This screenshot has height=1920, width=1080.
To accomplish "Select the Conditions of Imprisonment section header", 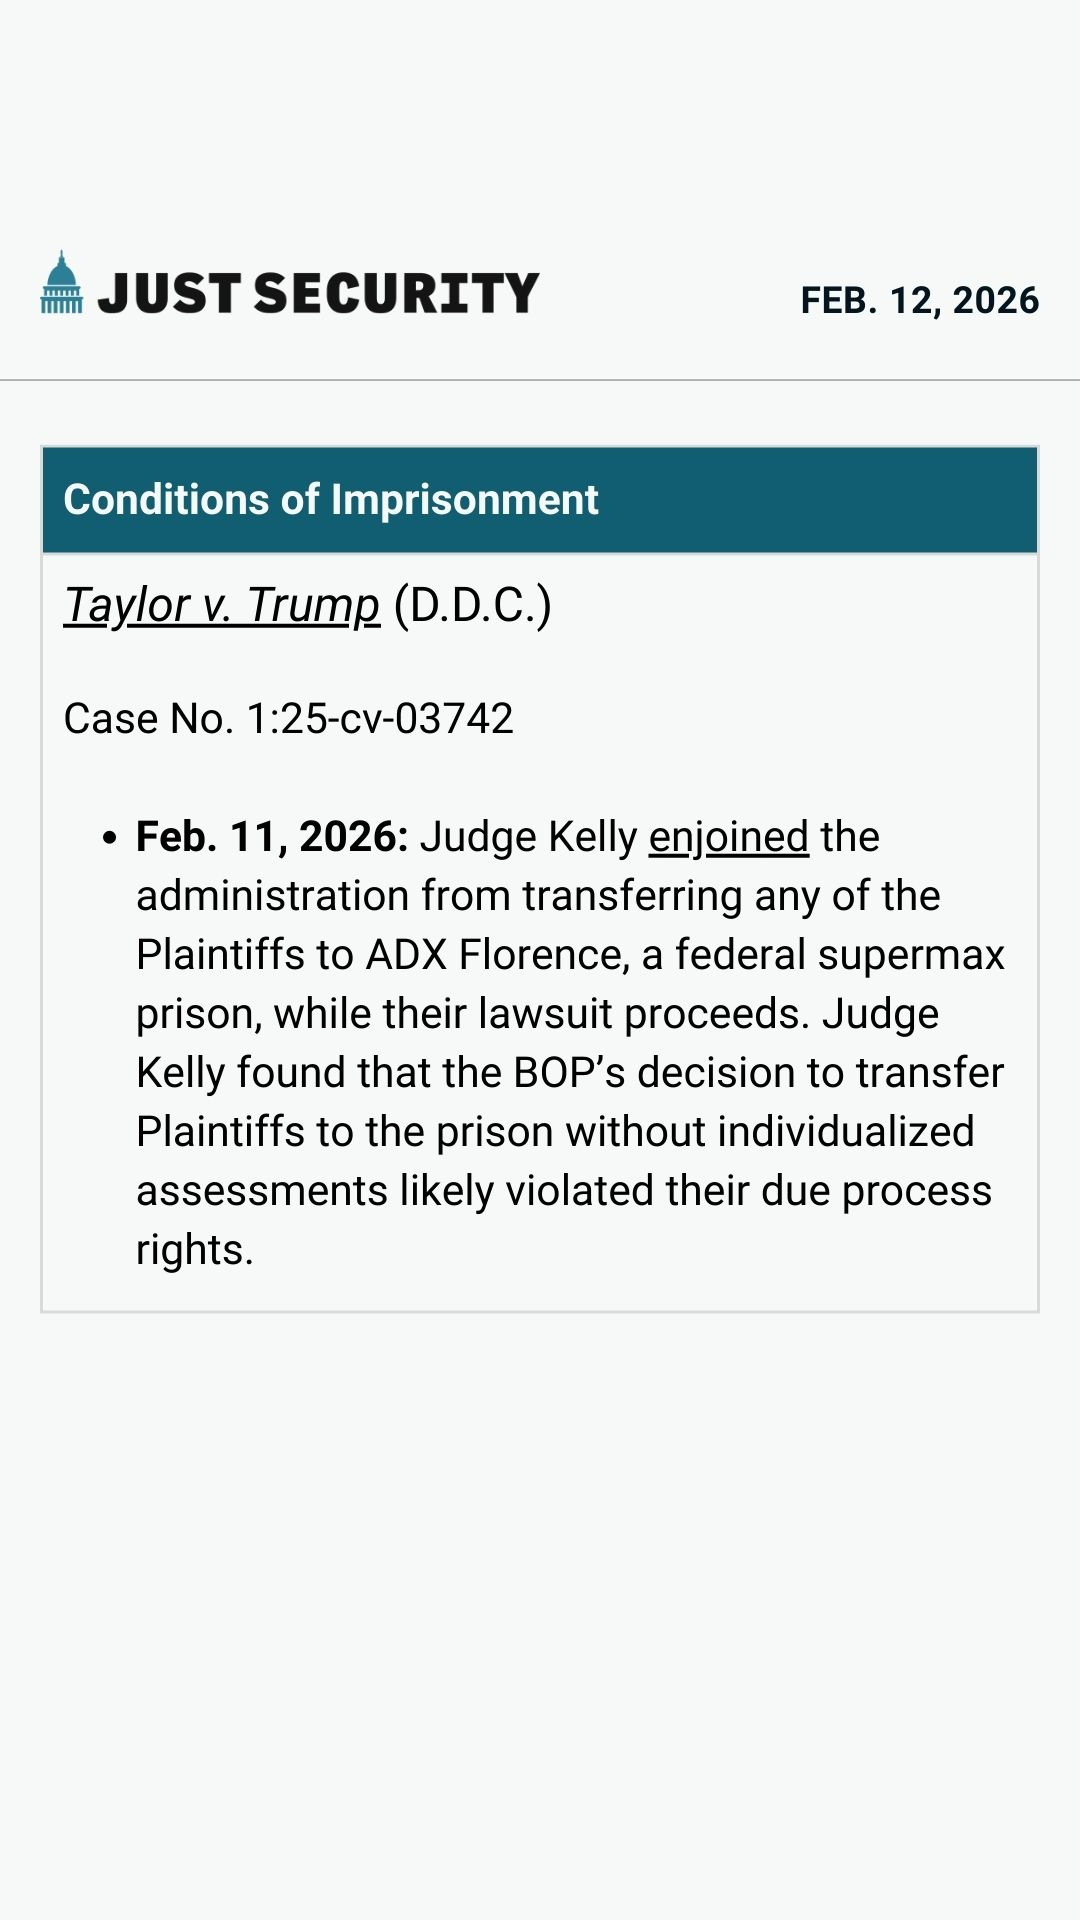I will [x=330, y=500].
